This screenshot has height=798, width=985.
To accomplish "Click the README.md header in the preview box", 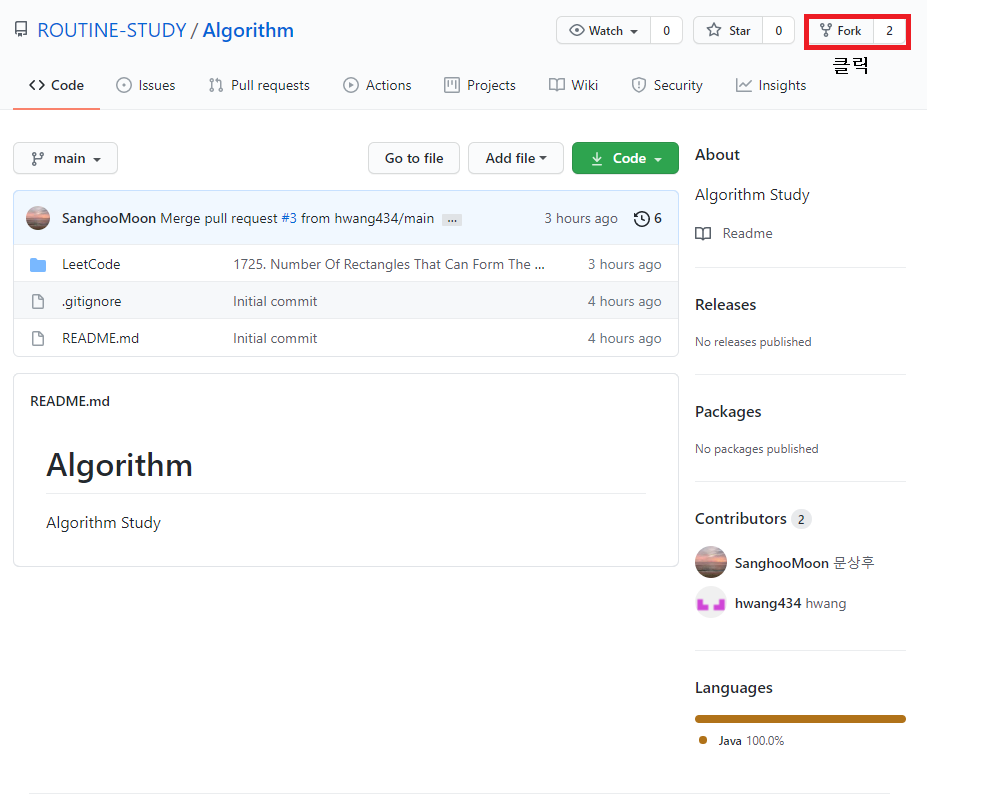I will (70, 402).
